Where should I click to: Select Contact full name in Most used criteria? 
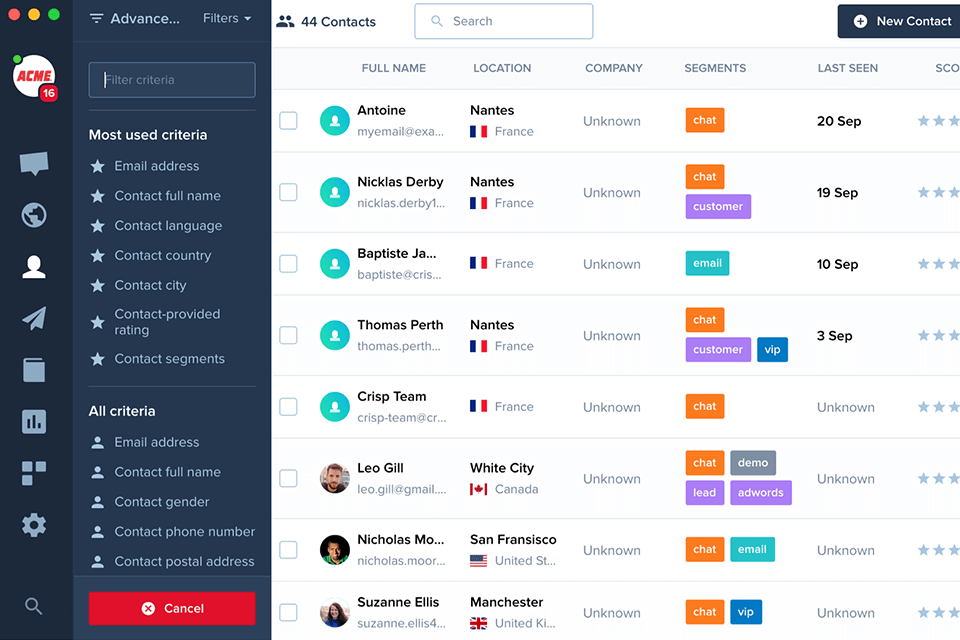pos(167,196)
